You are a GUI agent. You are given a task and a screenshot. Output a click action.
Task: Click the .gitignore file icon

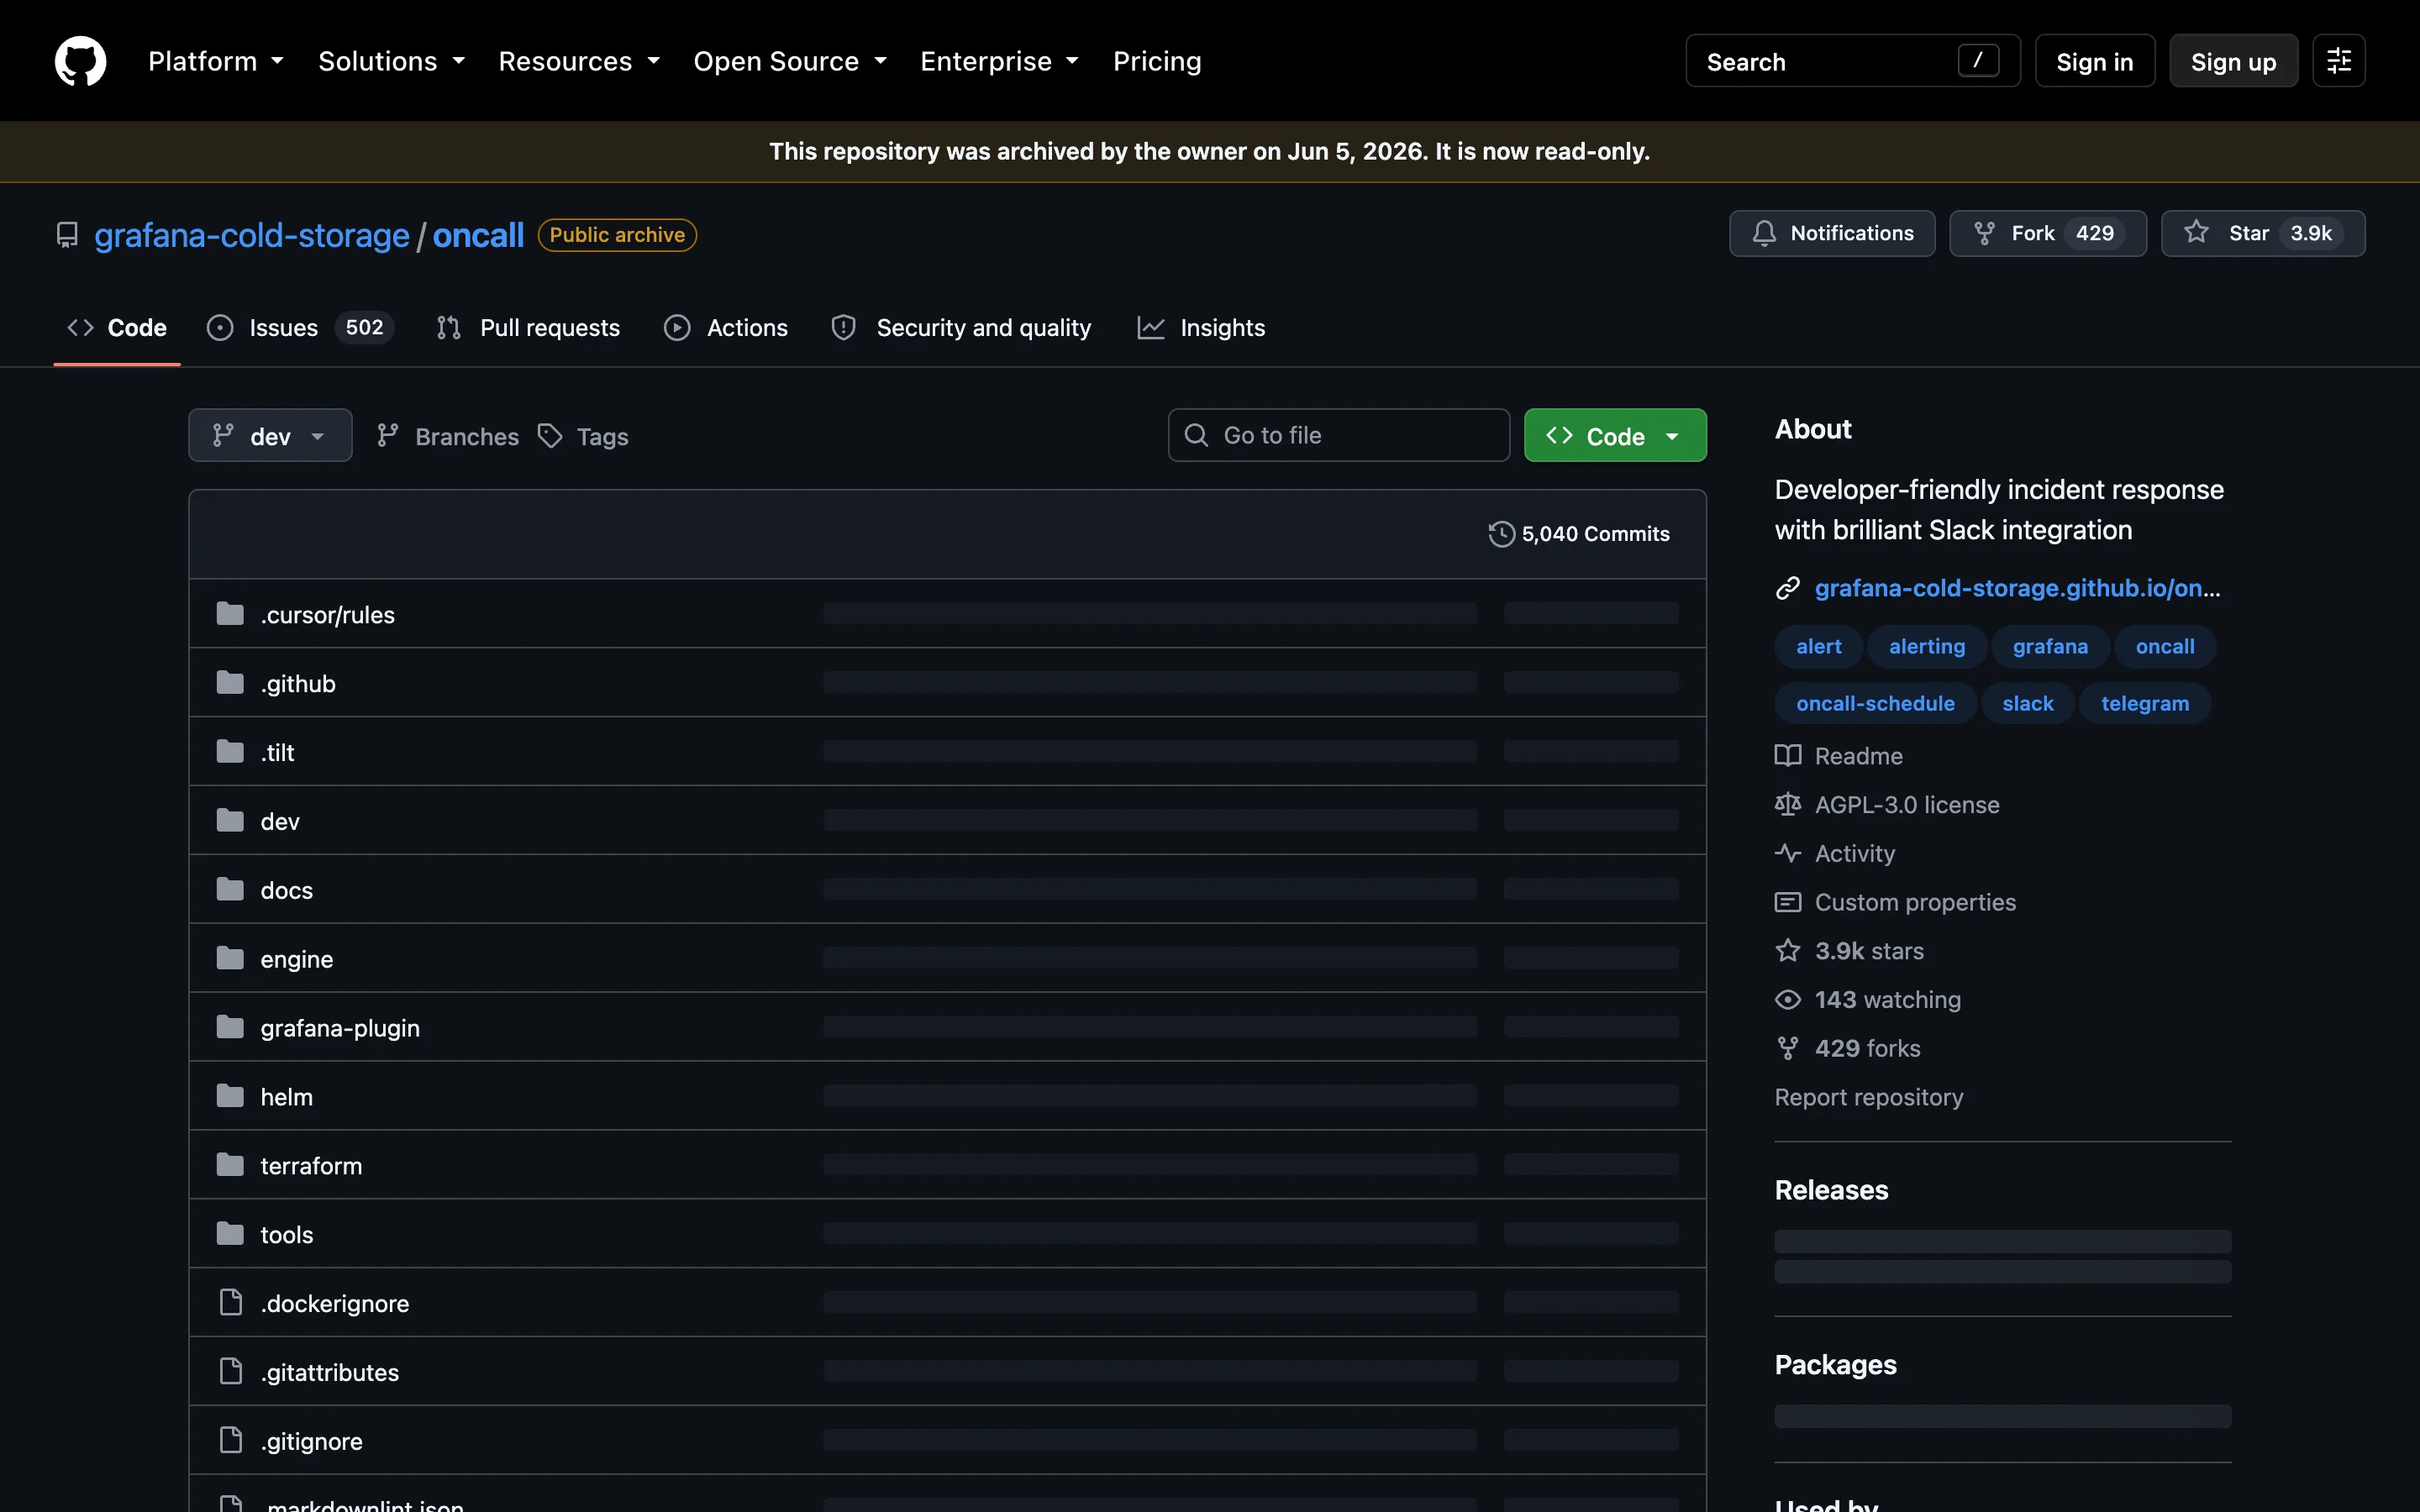pos(231,1440)
